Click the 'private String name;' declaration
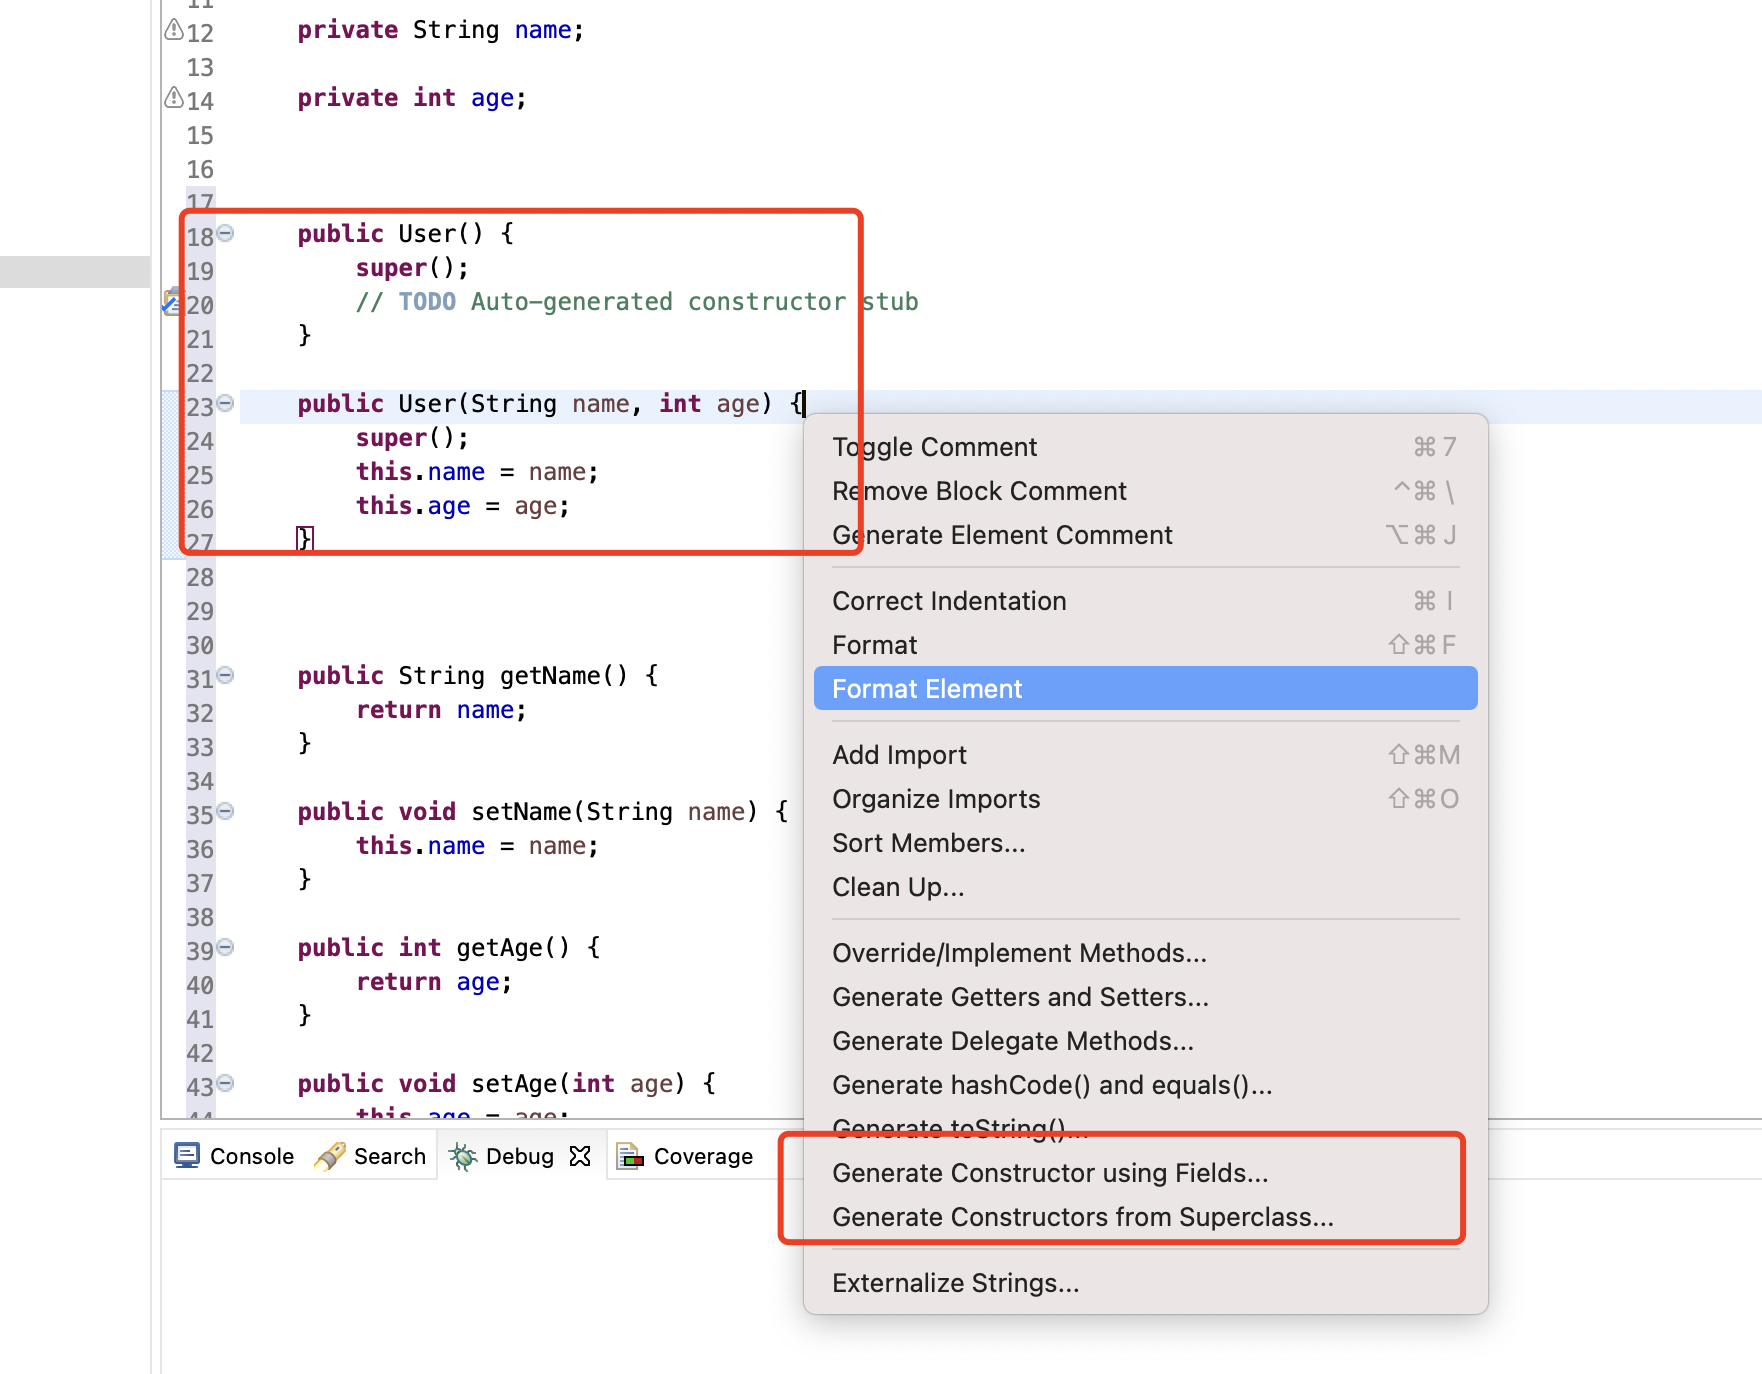Image resolution: width=1762 pixels, height=1374 pixels. click(x=441, y=30)
